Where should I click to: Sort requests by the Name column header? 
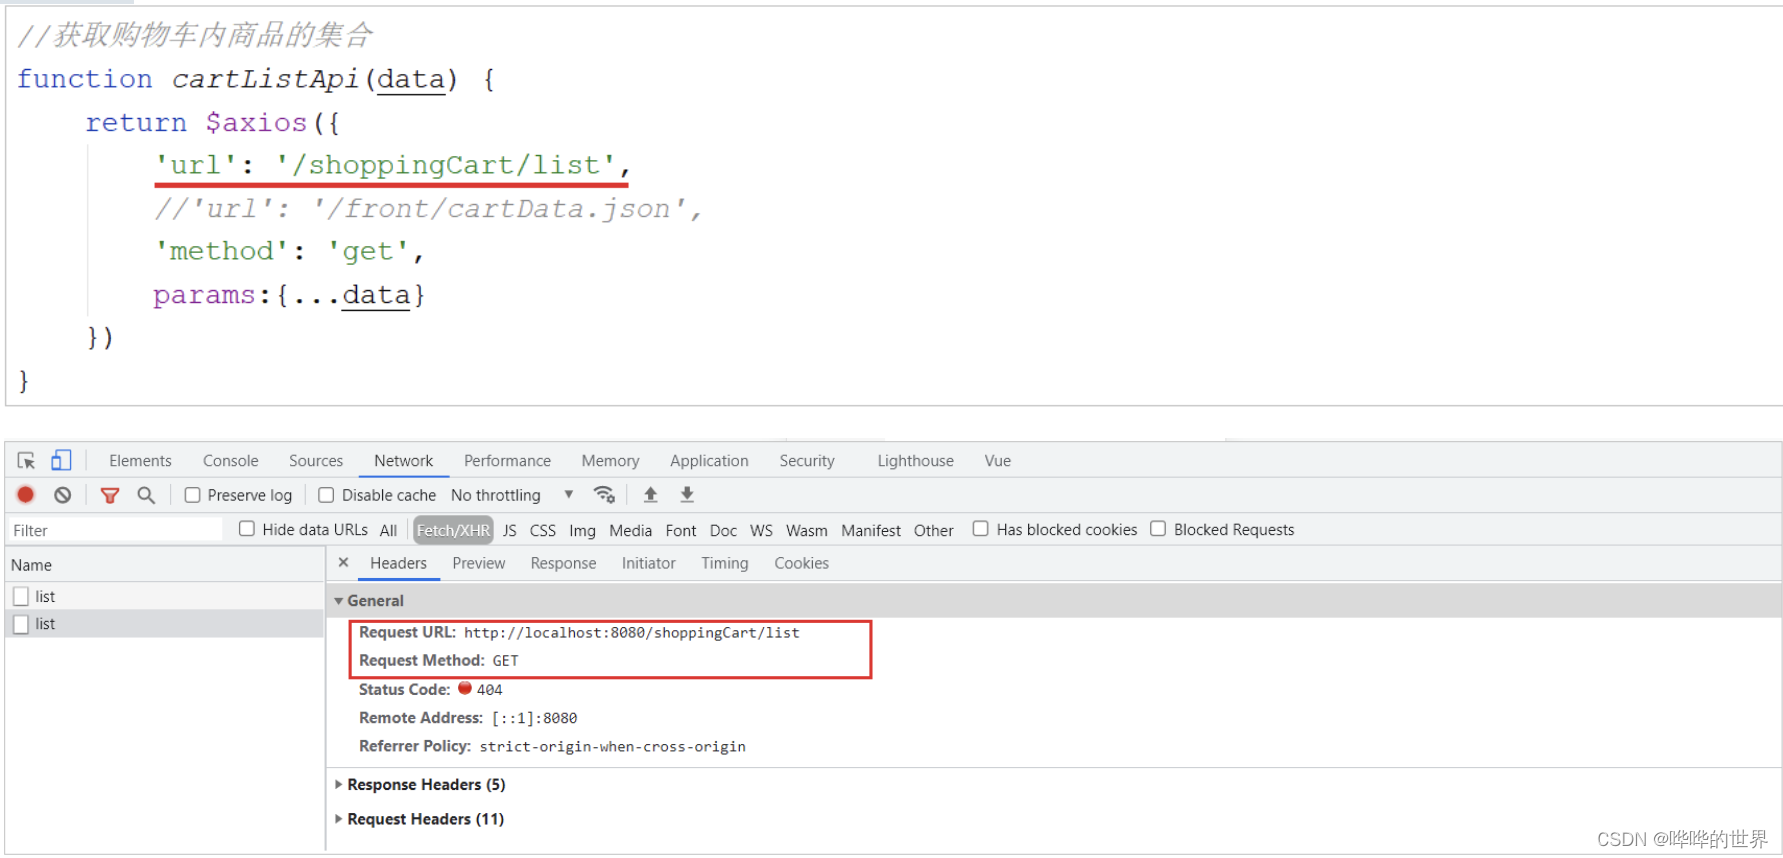(165, 565)
